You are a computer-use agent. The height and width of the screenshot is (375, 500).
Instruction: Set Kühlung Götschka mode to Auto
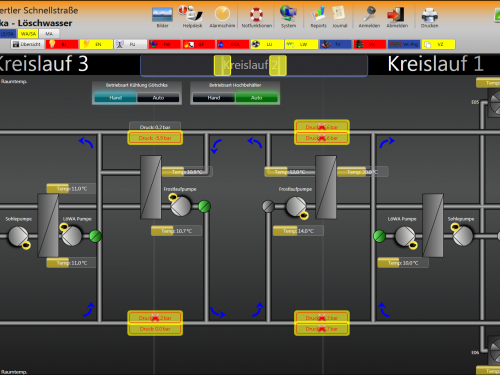tap(158, 98)
